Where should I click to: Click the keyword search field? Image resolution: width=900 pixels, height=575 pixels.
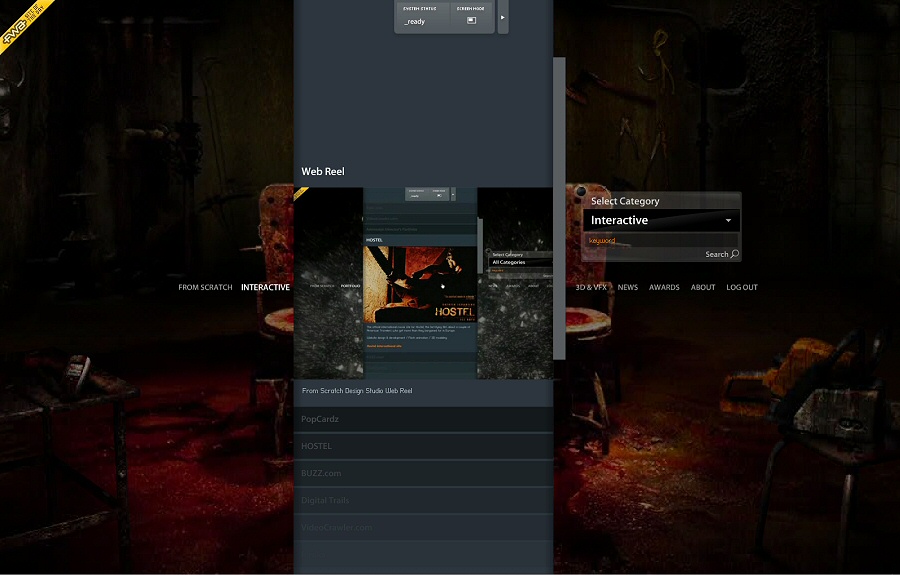point(661,241)
